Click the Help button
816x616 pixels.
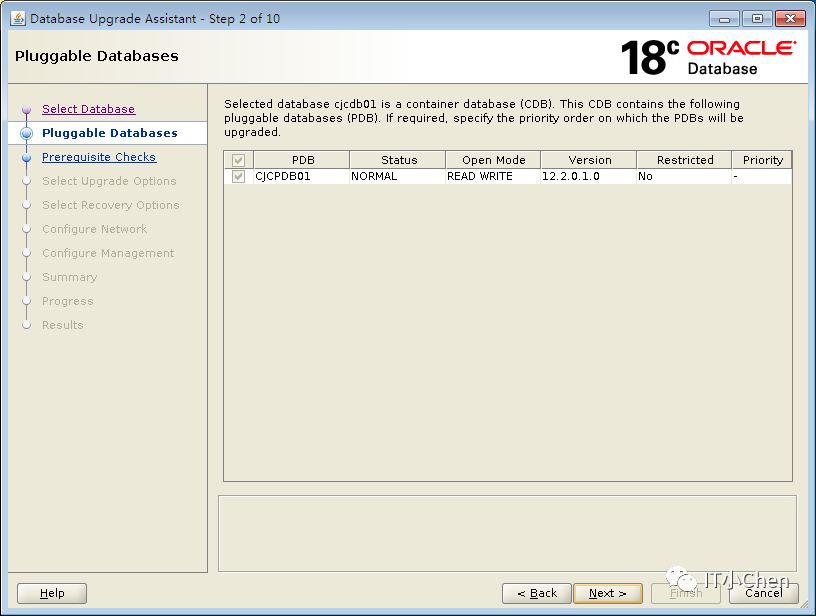click(52, 593)
